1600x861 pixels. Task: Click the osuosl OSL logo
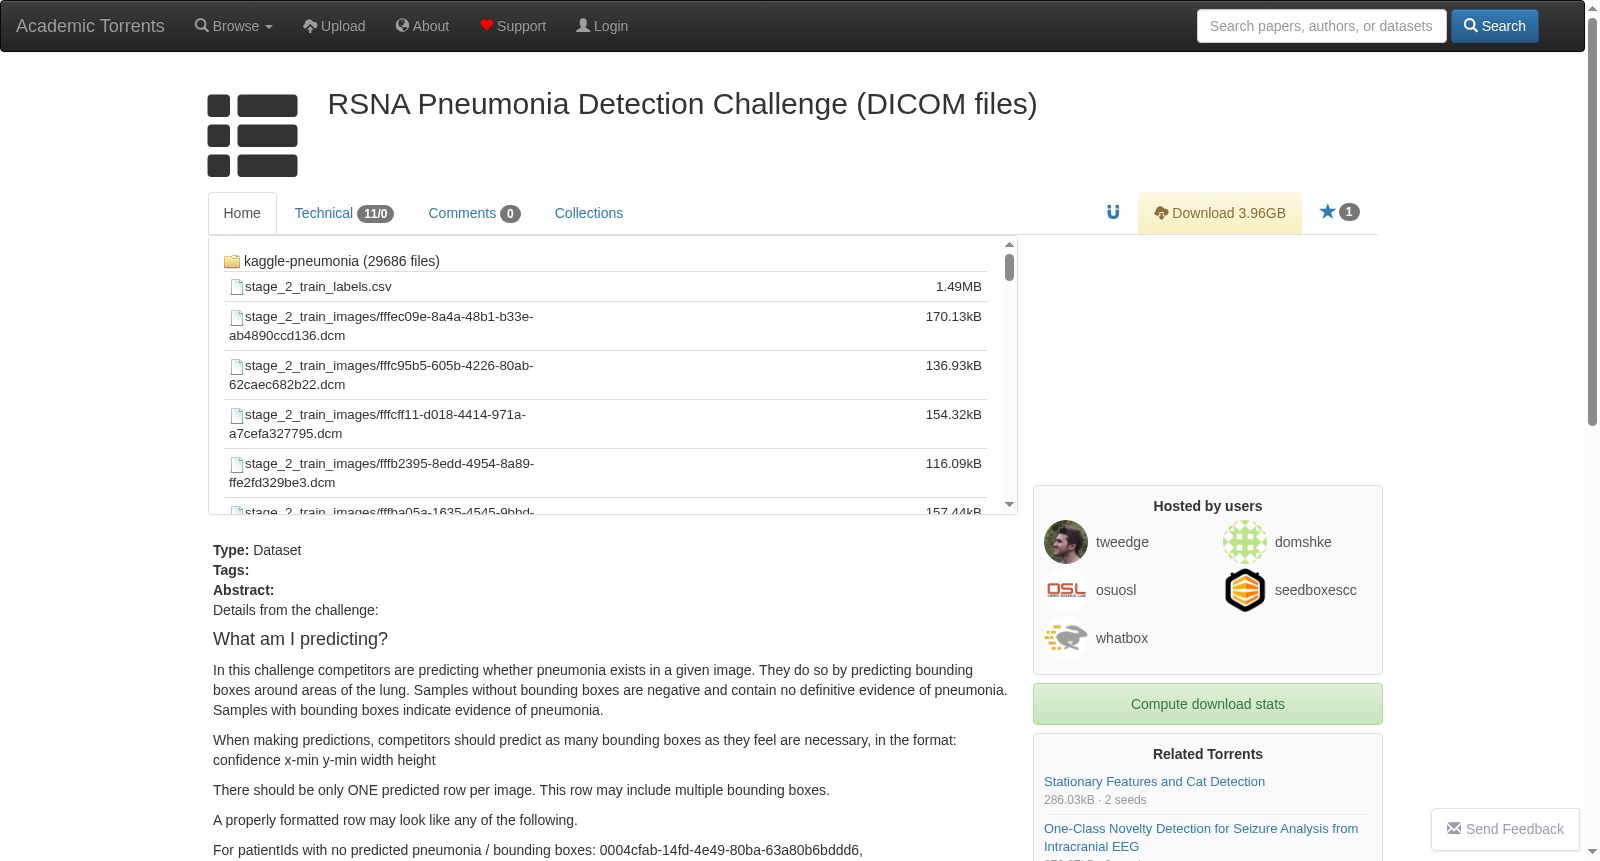1066,590
